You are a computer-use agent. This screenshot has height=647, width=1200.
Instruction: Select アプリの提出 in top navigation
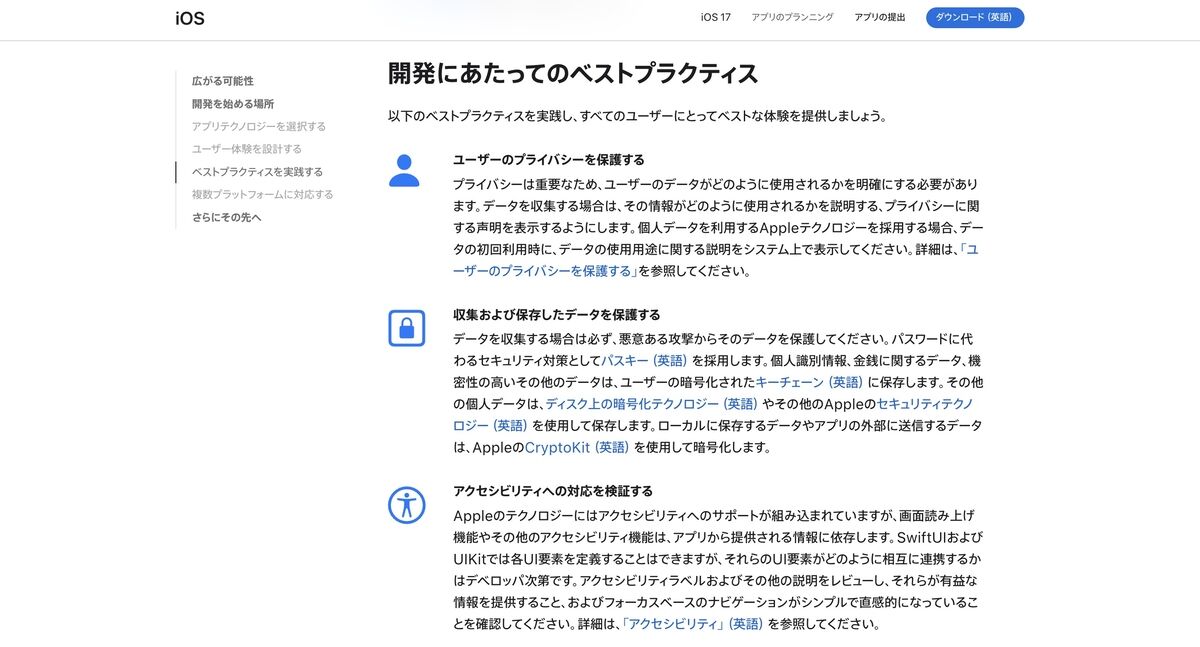880,17
